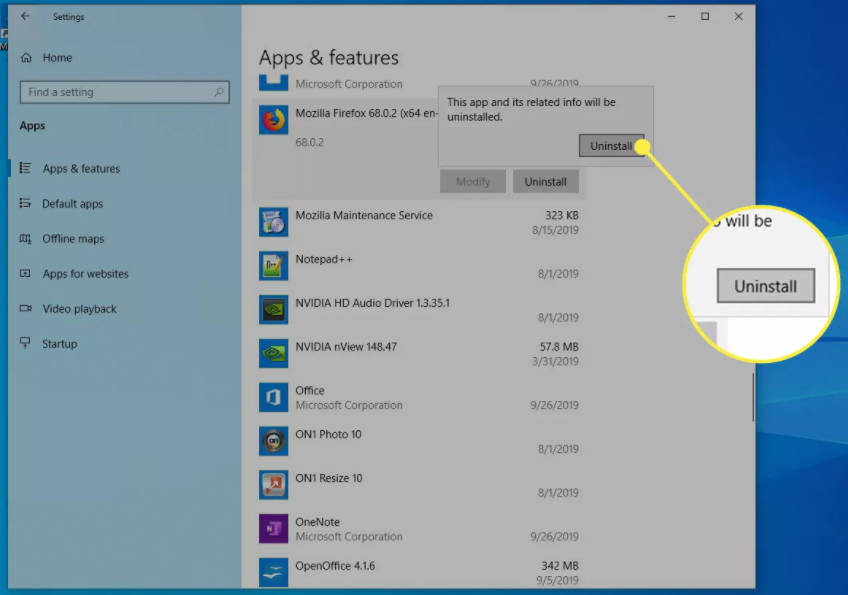The height and width of the screenshot is (595, 848).
Task: Click the Mozilla Maintenance Service icon
Action: tap(273, 222)
